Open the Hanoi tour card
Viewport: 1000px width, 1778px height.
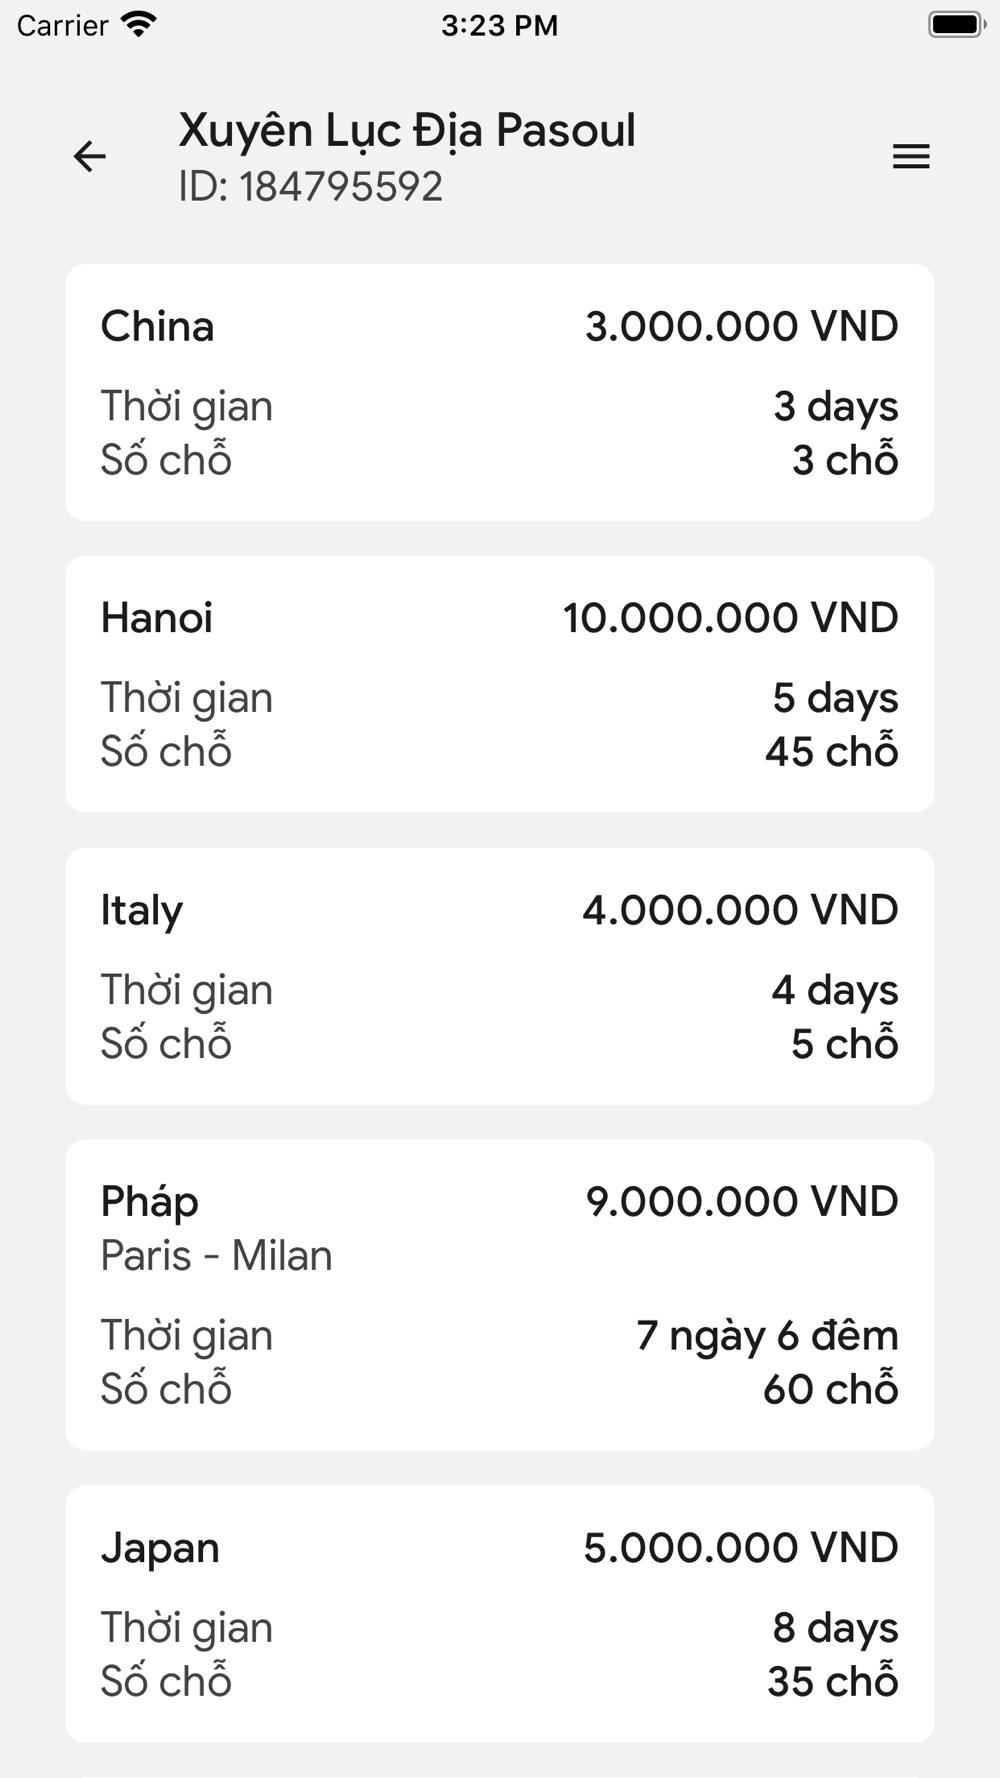point(500,684)
